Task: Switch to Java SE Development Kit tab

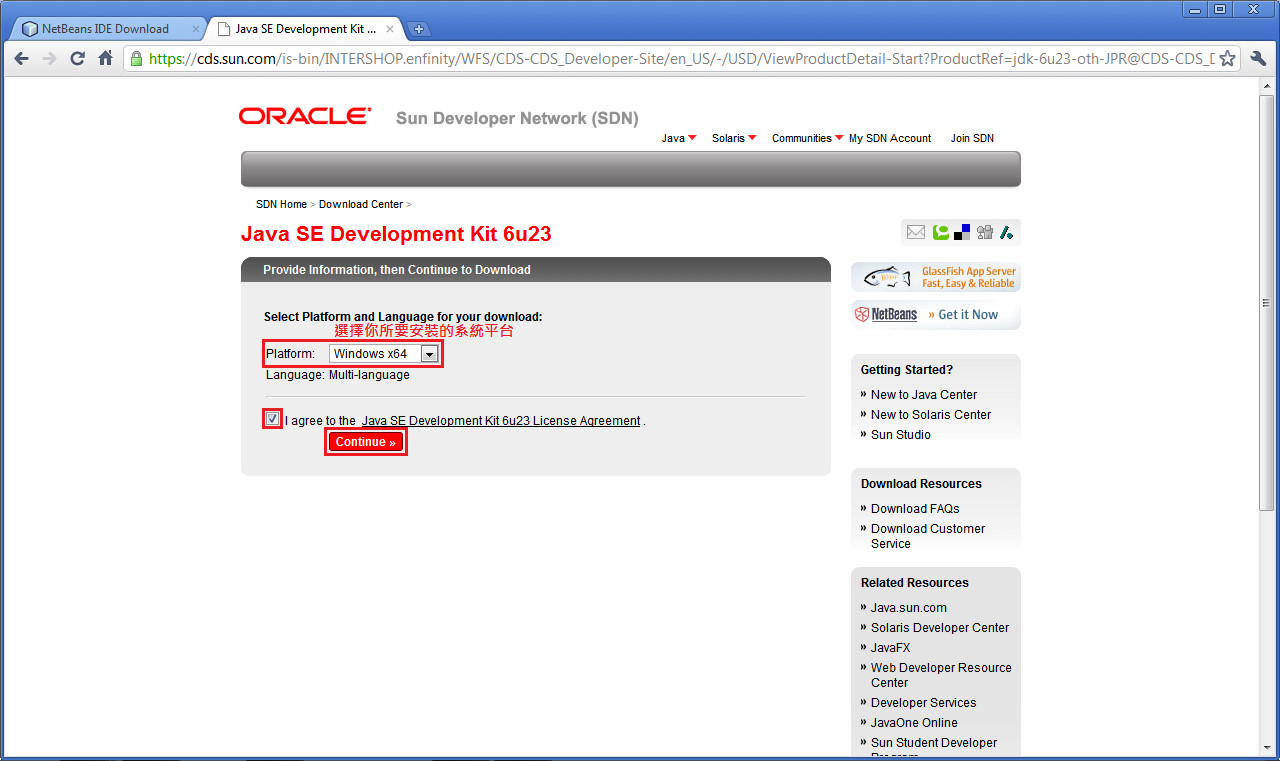Action: [305, 29]
